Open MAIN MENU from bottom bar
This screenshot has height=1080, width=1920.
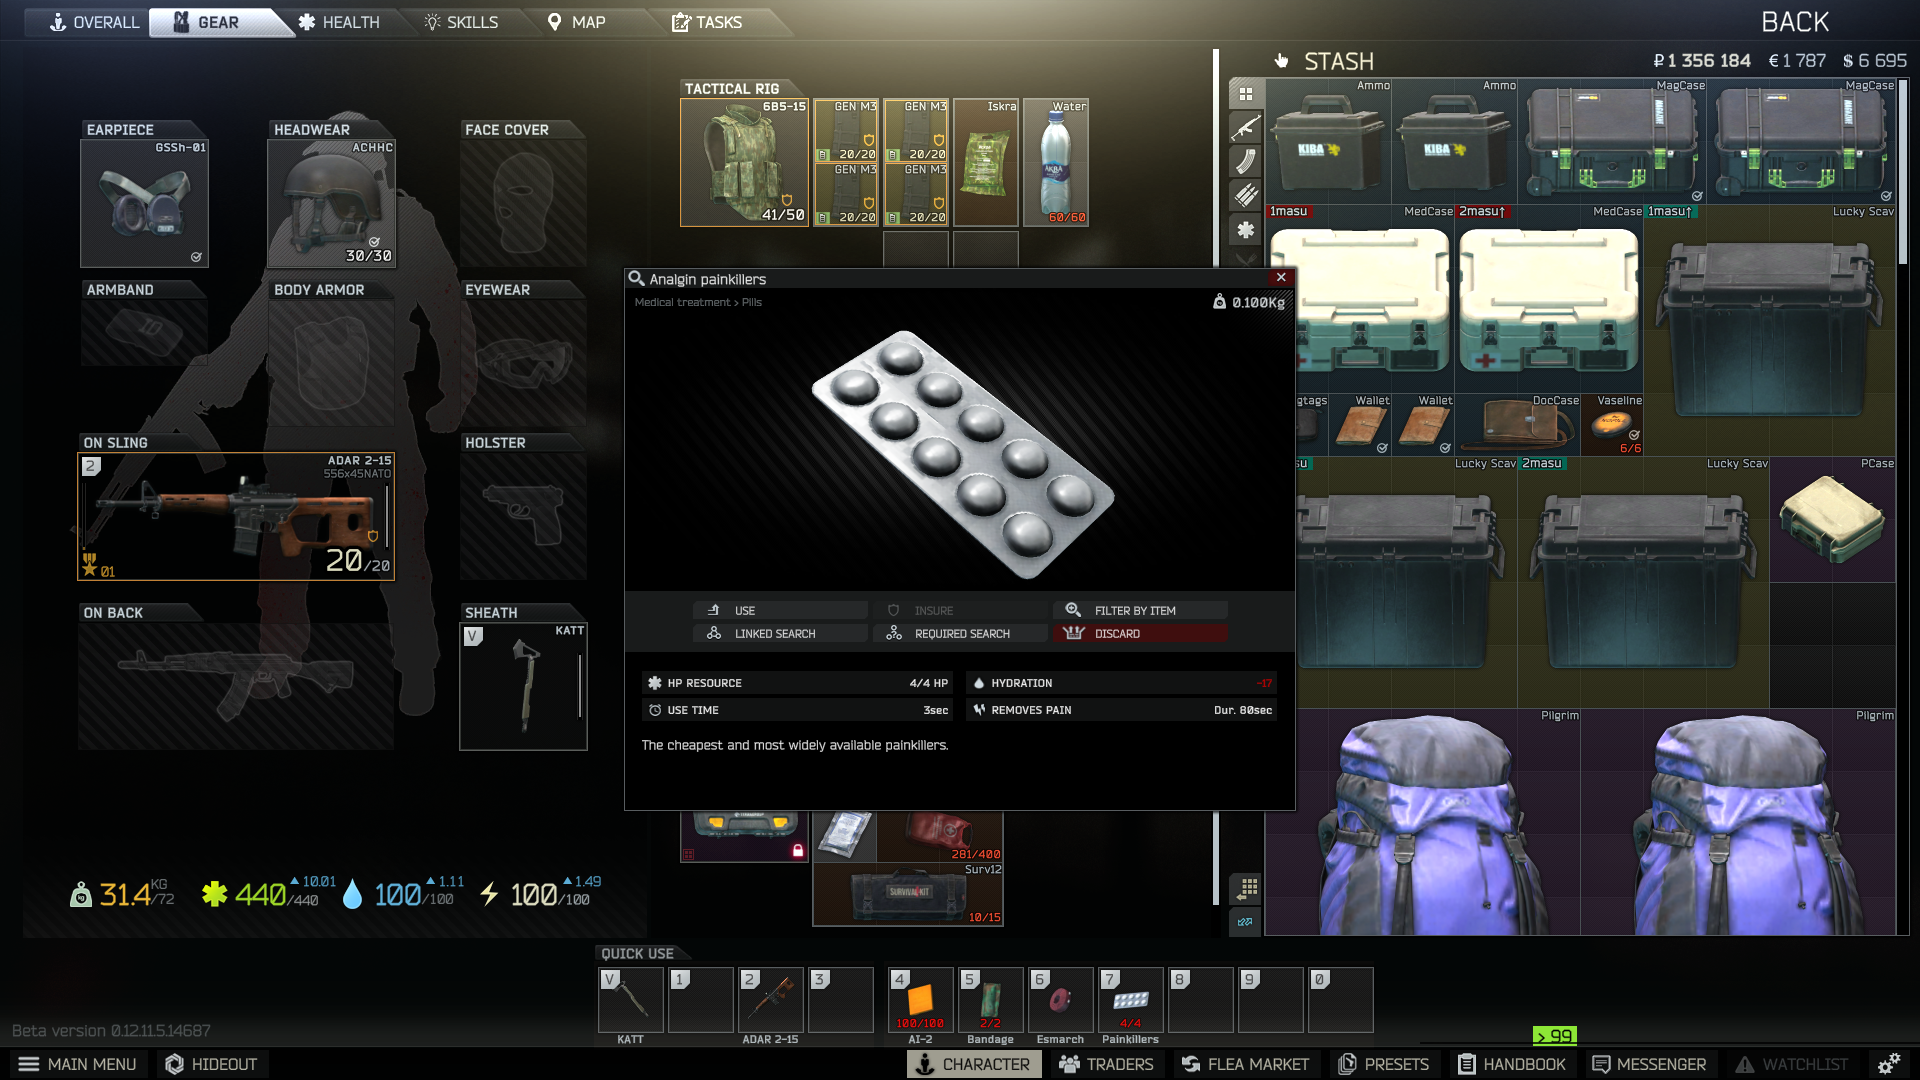[78, 1064]
